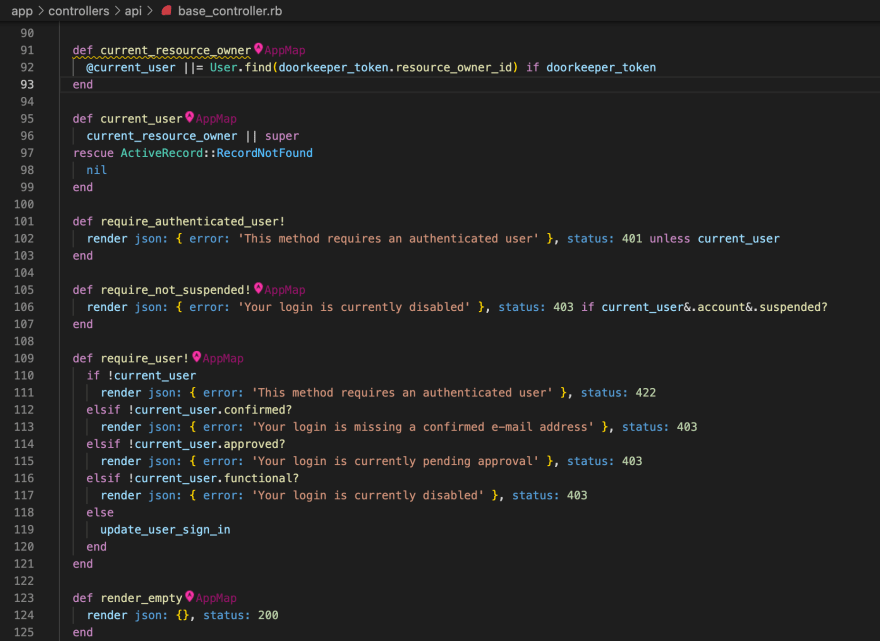This screenshot has height=641, width=880.
Task: Click '@current_user' variable on line 92
Action: click(x=131, y=67)
